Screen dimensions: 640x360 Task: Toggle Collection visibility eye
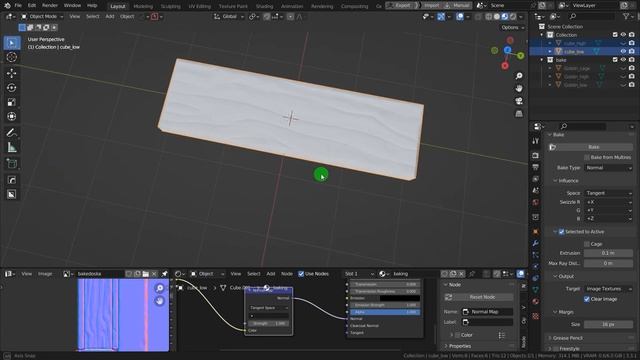point(623,35)
